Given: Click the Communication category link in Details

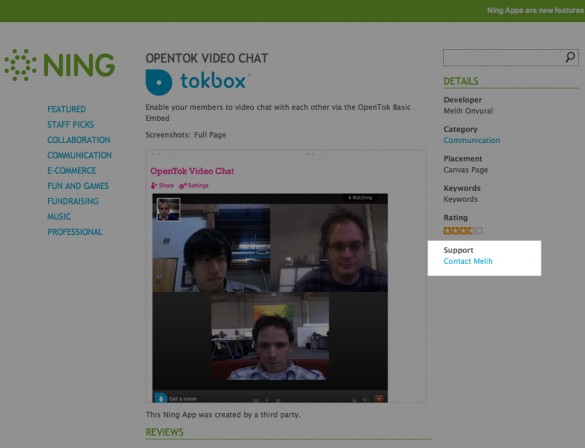Looking at the screenshot, I should point(472,140).
